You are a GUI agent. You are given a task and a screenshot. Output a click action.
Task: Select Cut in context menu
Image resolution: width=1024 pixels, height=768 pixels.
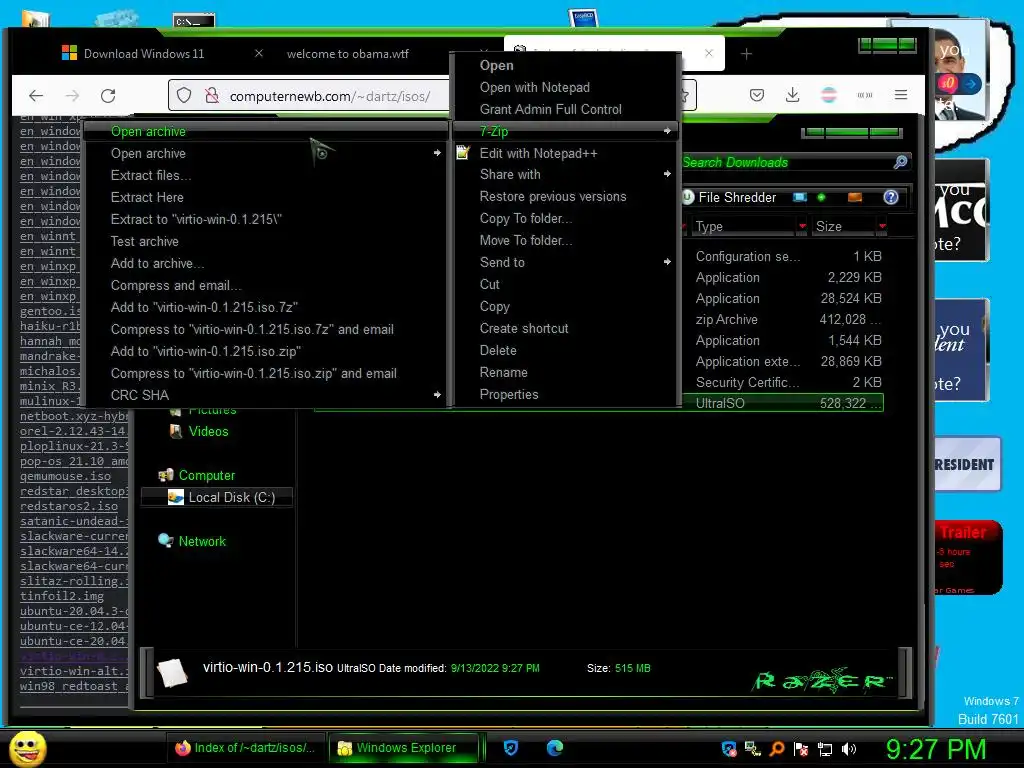(566, 285)
